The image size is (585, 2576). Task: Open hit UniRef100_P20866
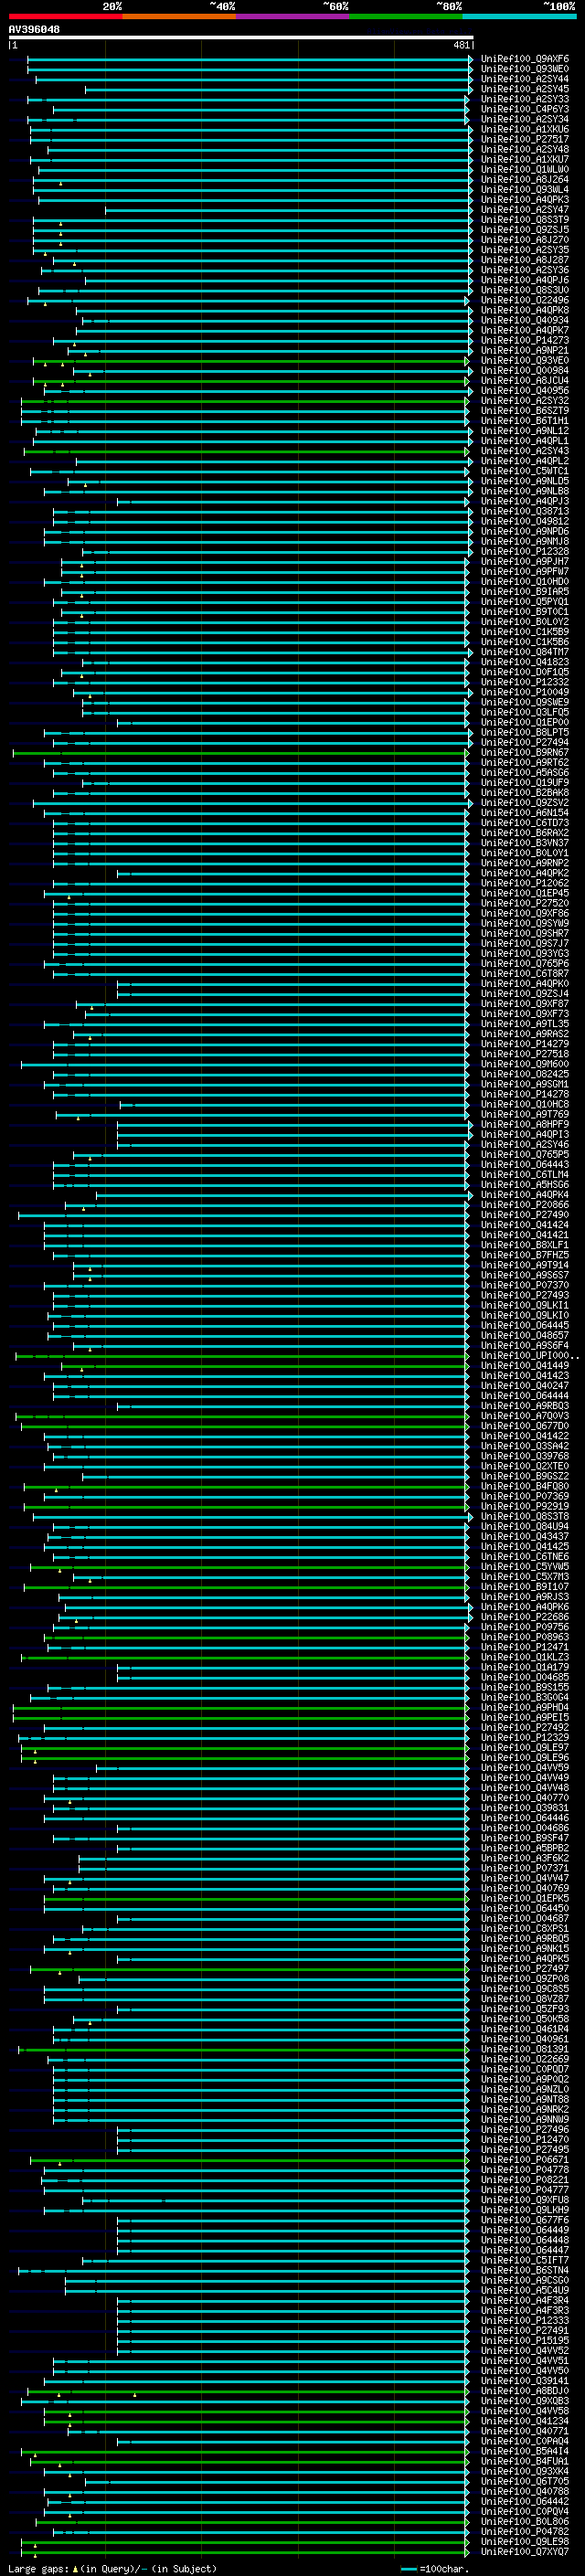point(525,1205)
